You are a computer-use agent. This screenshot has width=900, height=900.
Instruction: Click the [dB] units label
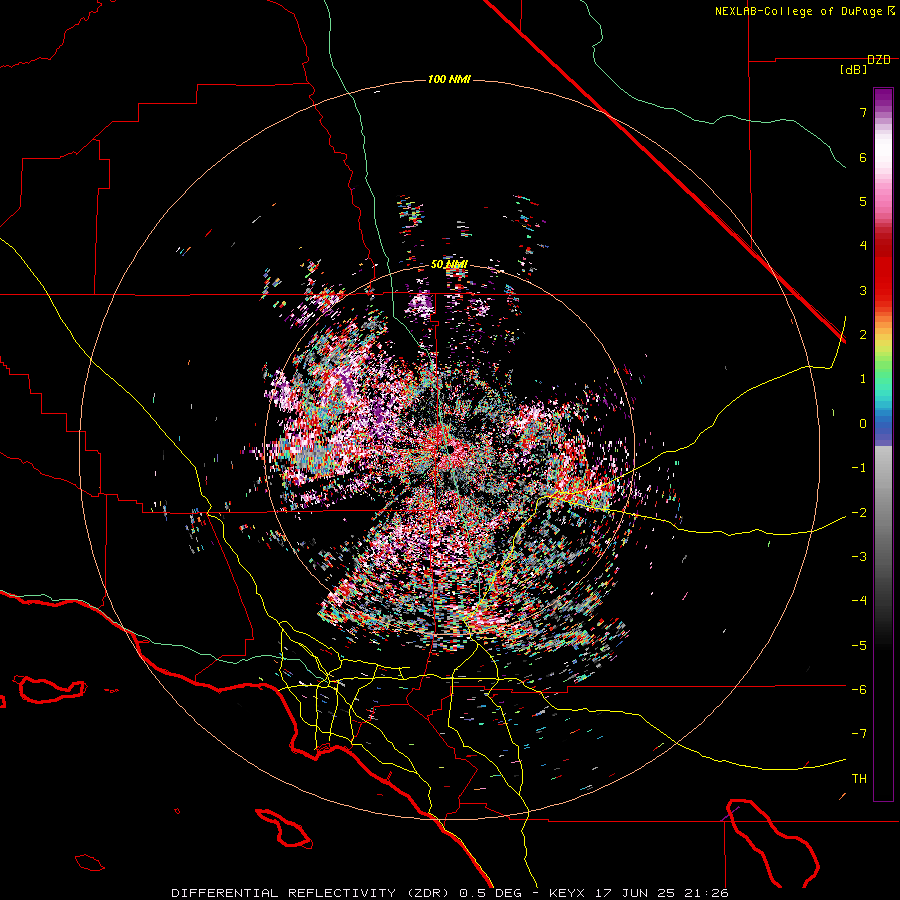pos(854,70)
